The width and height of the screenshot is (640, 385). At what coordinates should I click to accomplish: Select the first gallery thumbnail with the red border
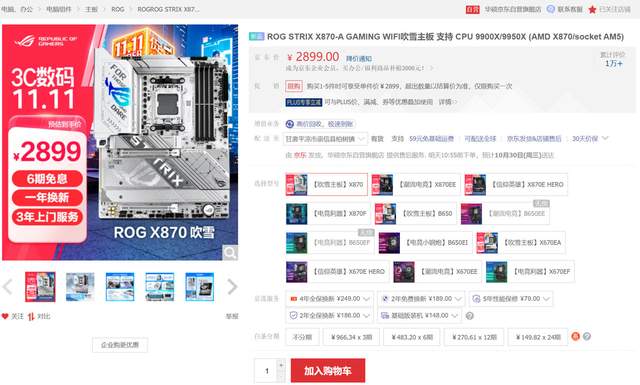(40, 287)
